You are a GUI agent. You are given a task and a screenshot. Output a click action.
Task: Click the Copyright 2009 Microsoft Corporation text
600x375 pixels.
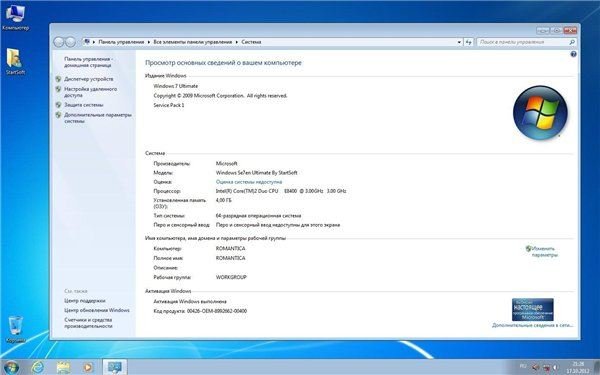coord(220,96)
